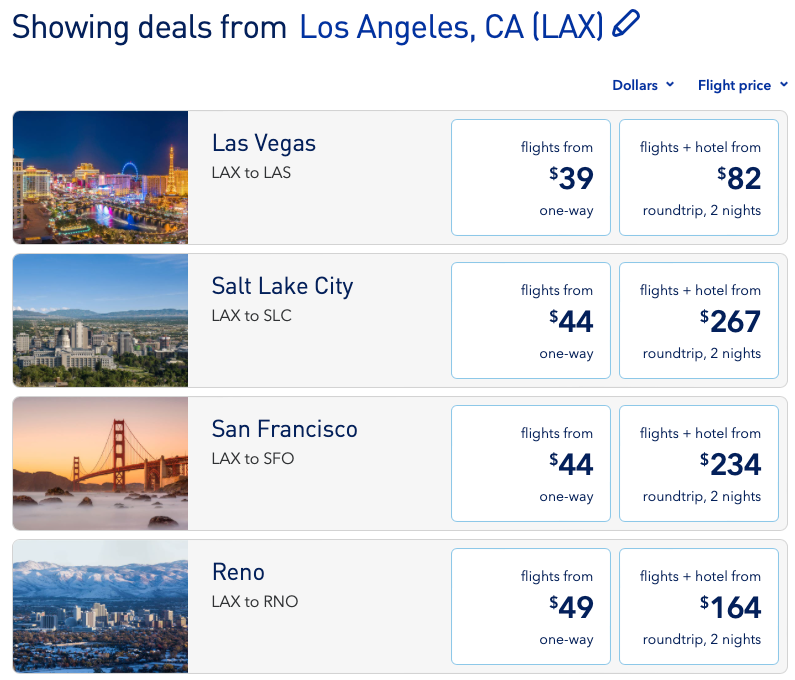Image resolution: width=795 pixels, height=680 pixels.
Task: Click the Los Angeles, CA (LAX) origin link
Action: tap(451, 27)
